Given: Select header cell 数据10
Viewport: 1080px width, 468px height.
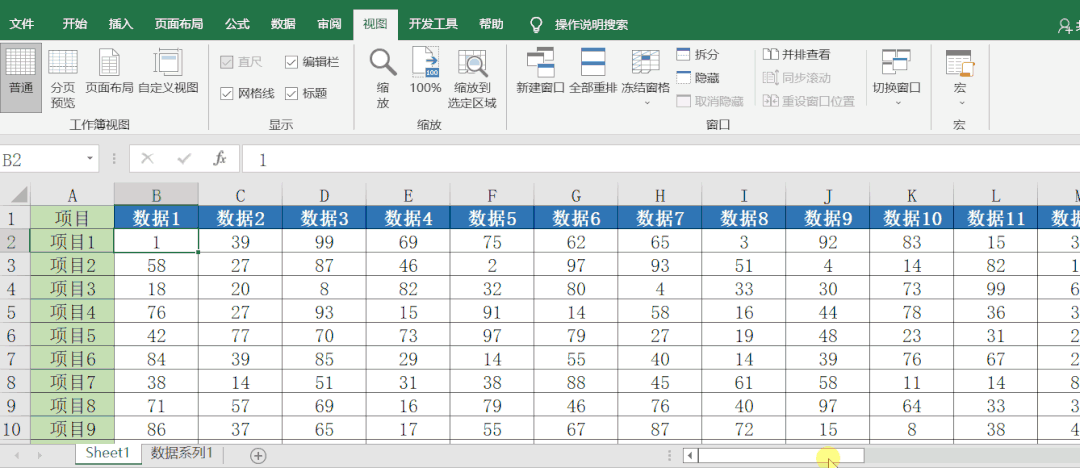Looking at the screenshot, I should (912, 218).
